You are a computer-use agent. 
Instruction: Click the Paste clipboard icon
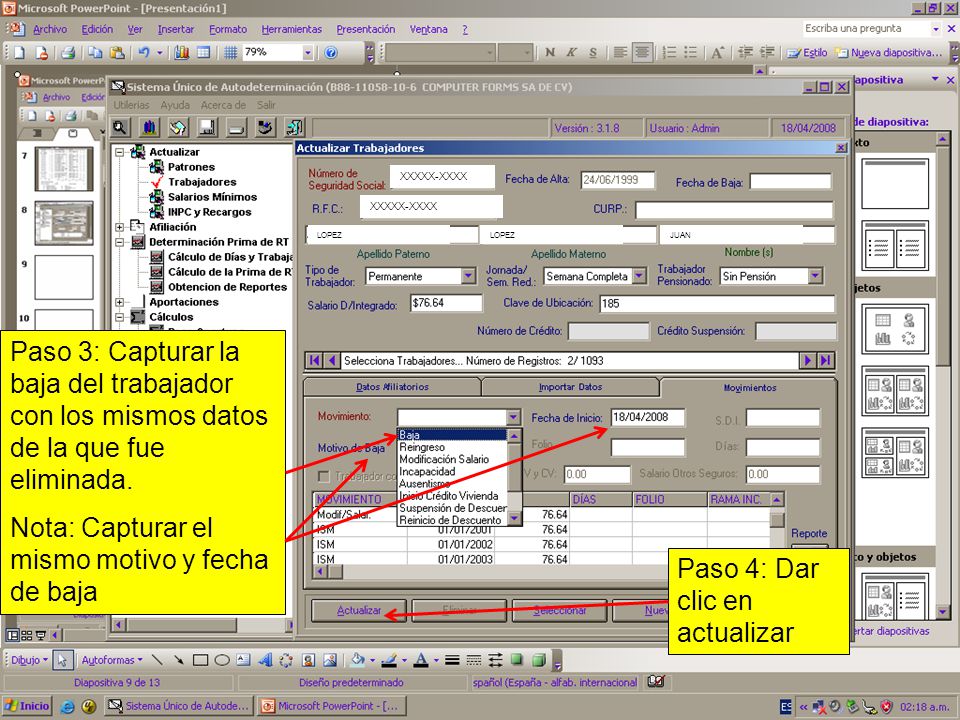[x=117, y=53]
